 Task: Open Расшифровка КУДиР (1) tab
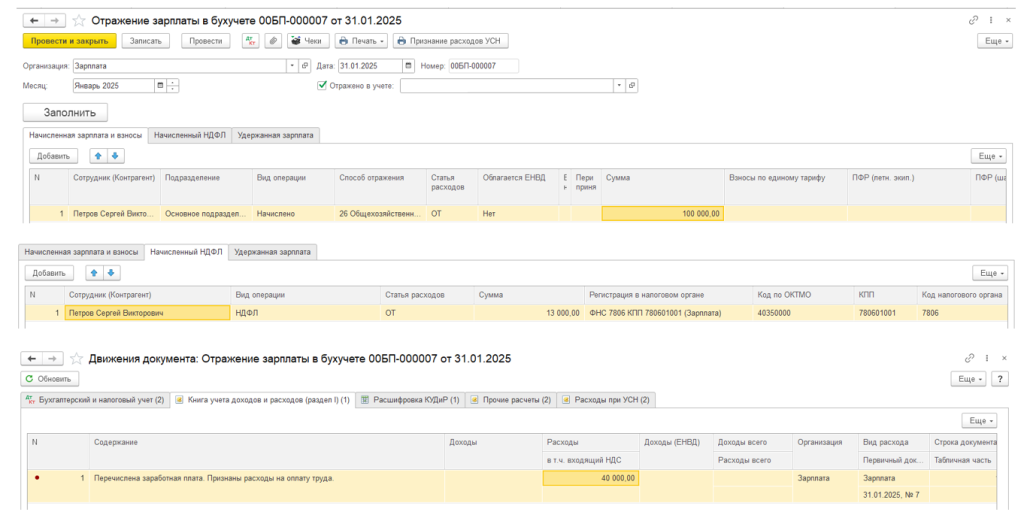[x=410, y=399]
